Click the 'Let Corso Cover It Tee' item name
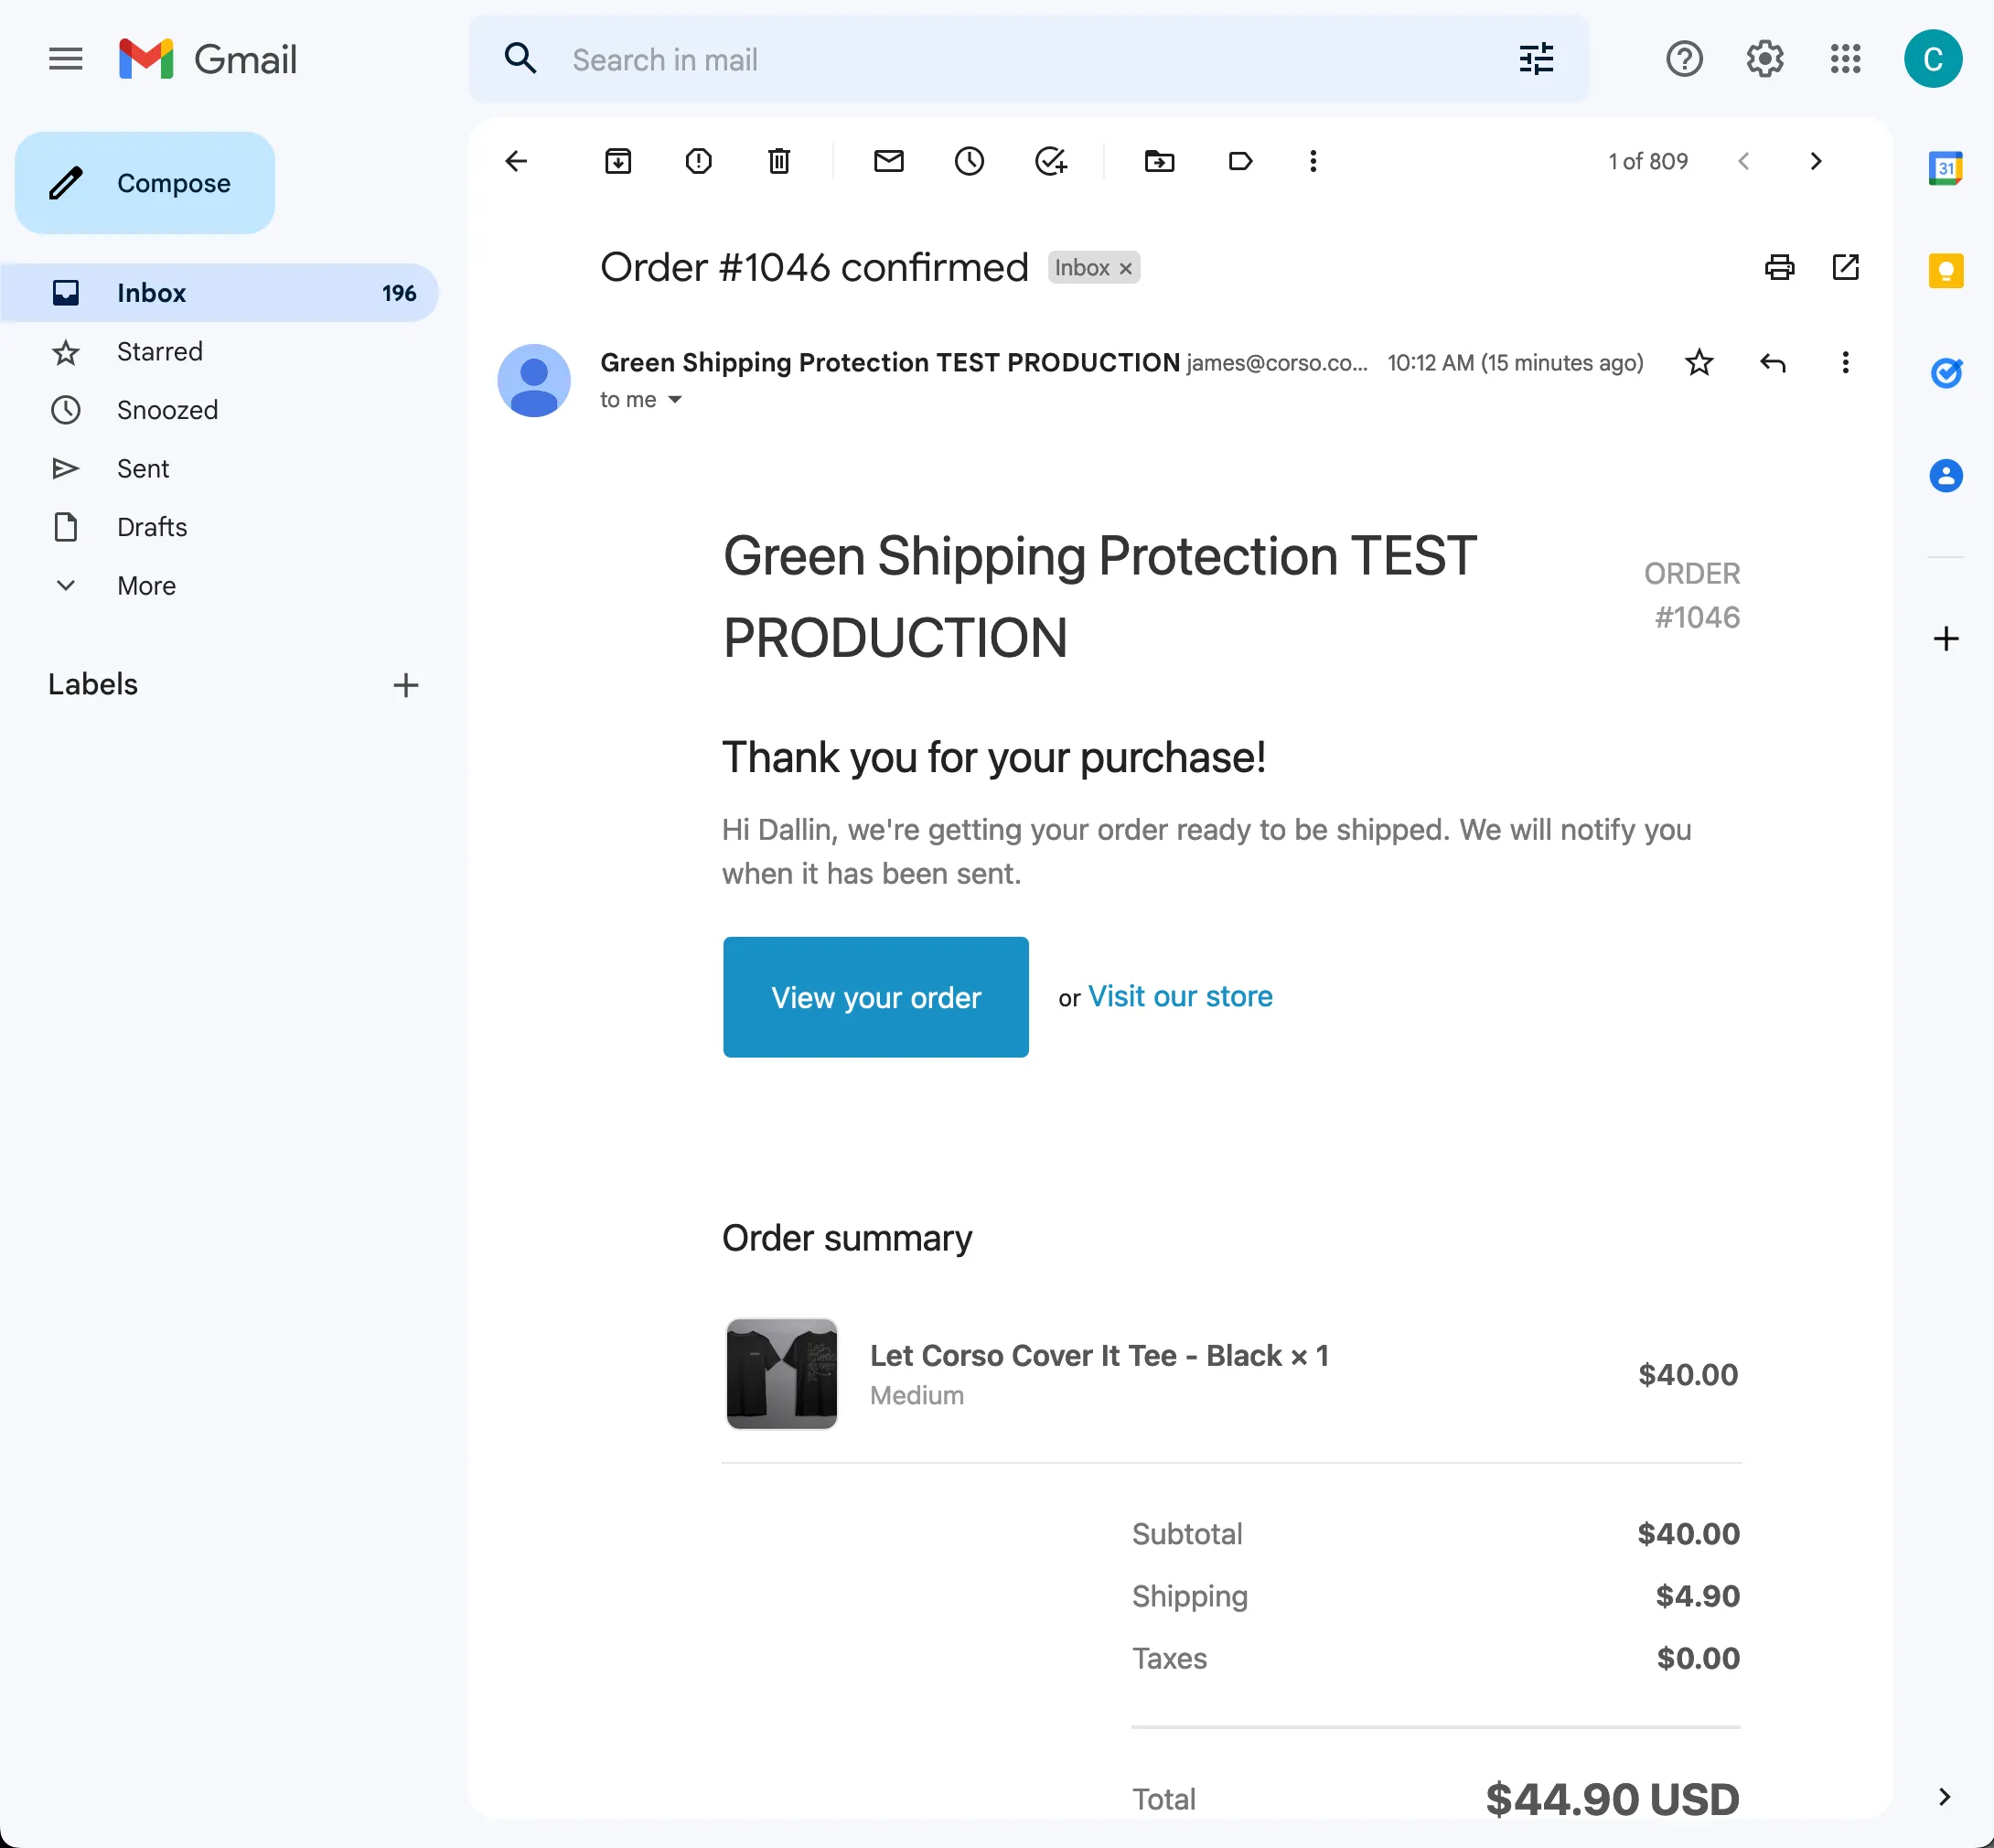Screen dimensions: 1994x1848 1099,1355
